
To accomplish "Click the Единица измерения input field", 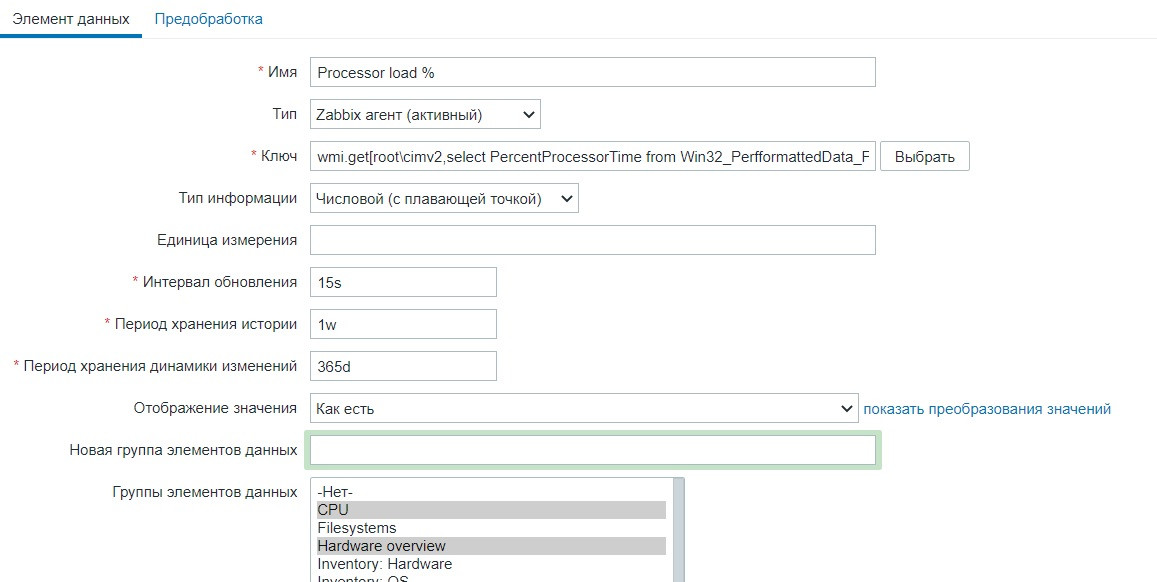I will click(592, 240).
